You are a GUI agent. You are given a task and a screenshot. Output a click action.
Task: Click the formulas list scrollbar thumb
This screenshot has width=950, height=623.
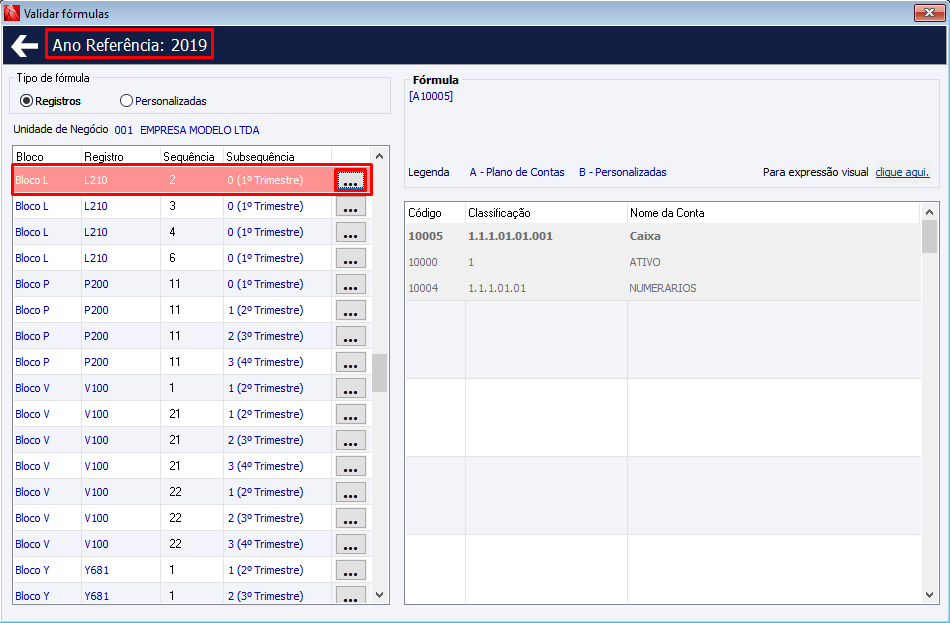(x=379, y=373)
